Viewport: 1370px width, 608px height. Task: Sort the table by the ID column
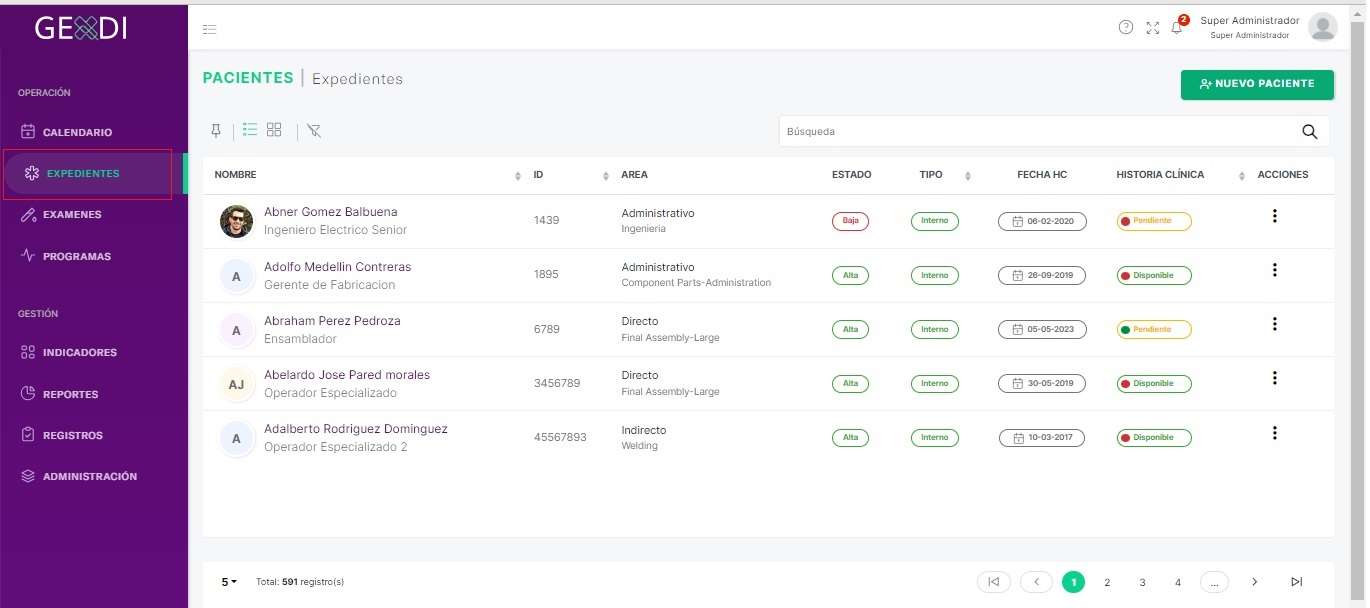click(571, 175)
